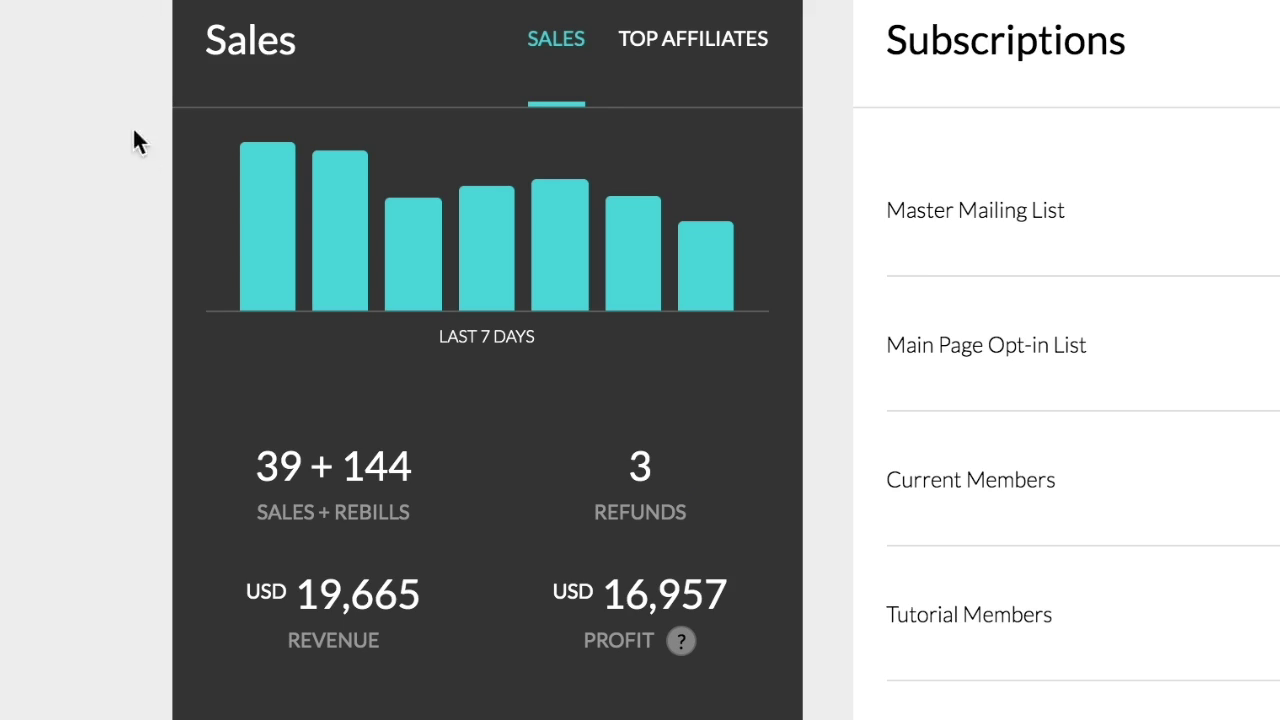Click the sixth bar in sales chart
This screenshot has height=720, width=1280.
(x=633, y=254)
